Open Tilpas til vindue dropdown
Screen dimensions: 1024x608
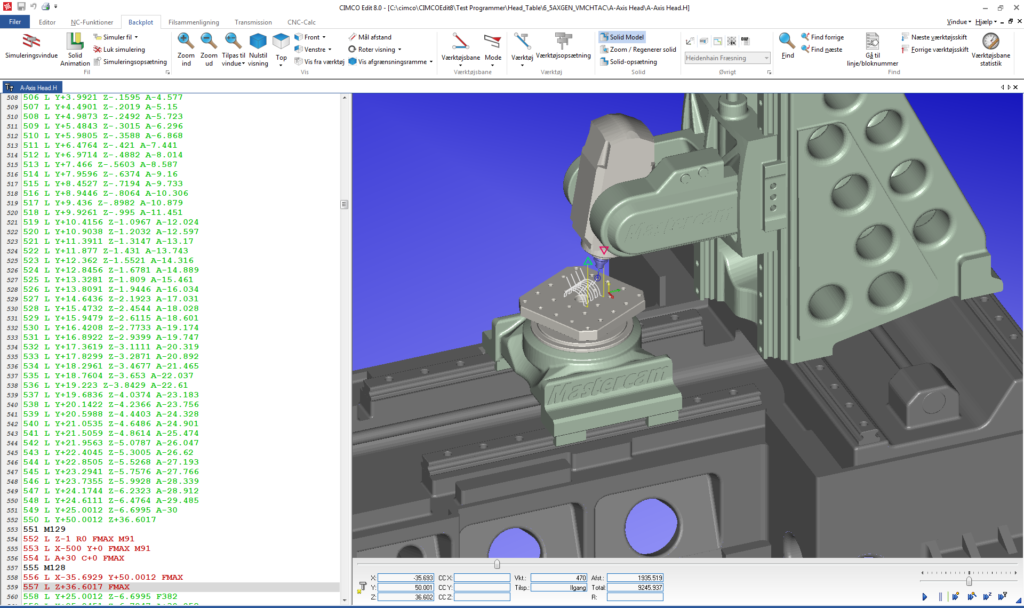(x=233, y=49)
